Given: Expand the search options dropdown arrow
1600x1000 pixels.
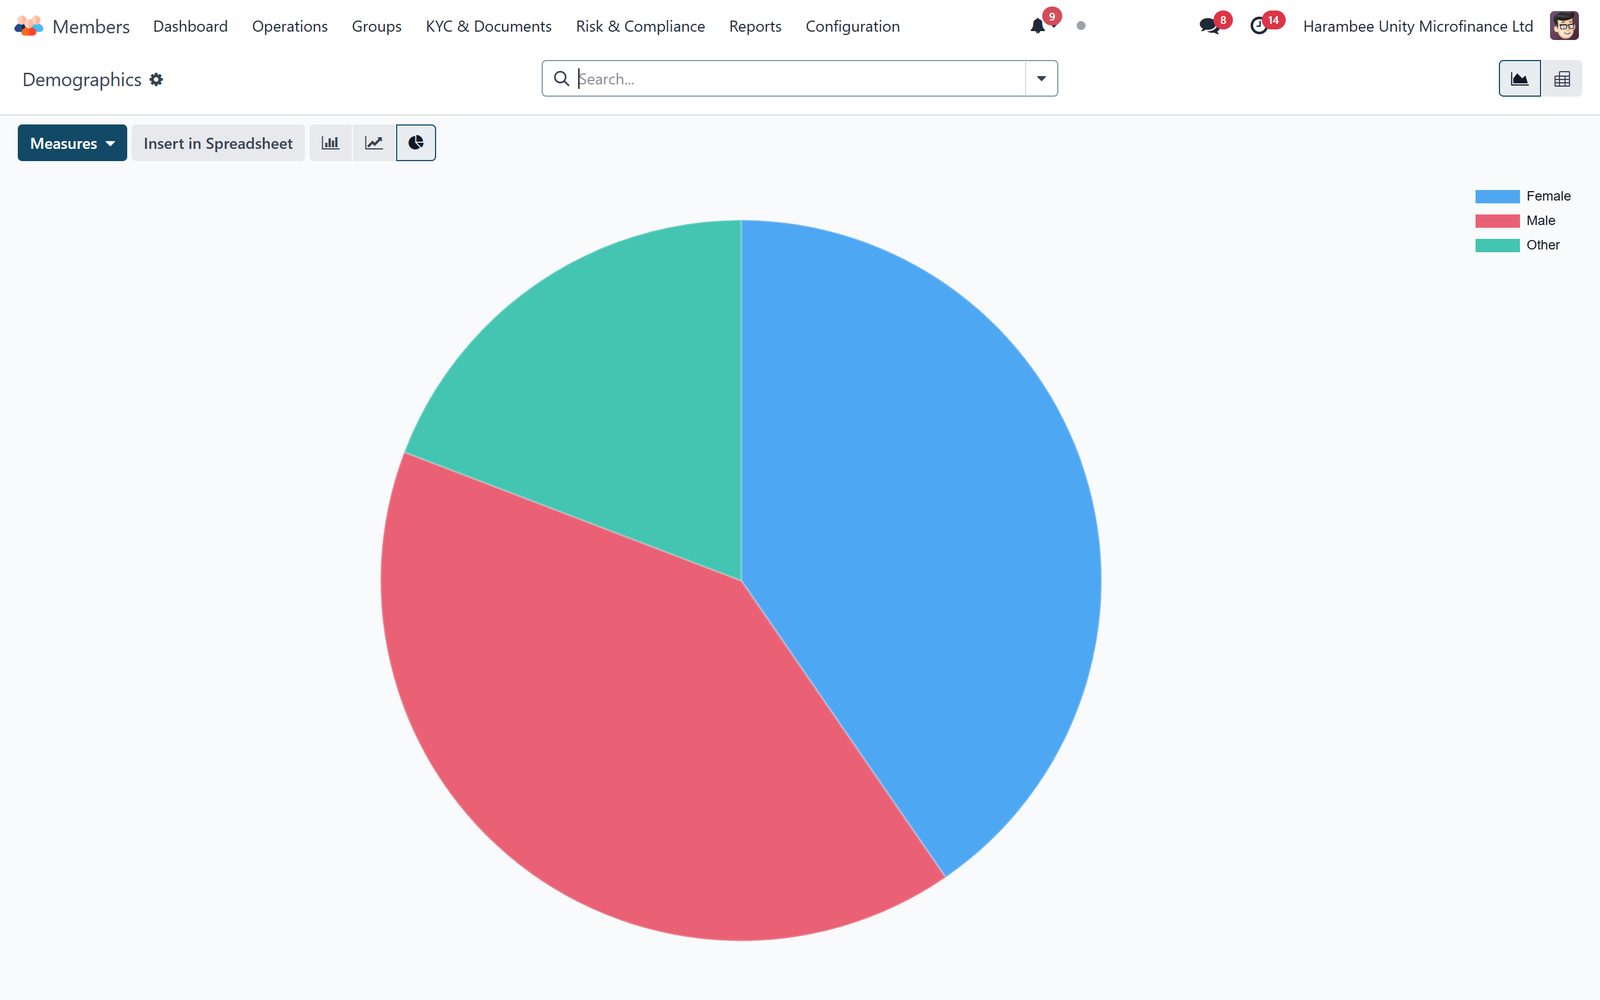Looking at the screenshot, I should 1041,79.
